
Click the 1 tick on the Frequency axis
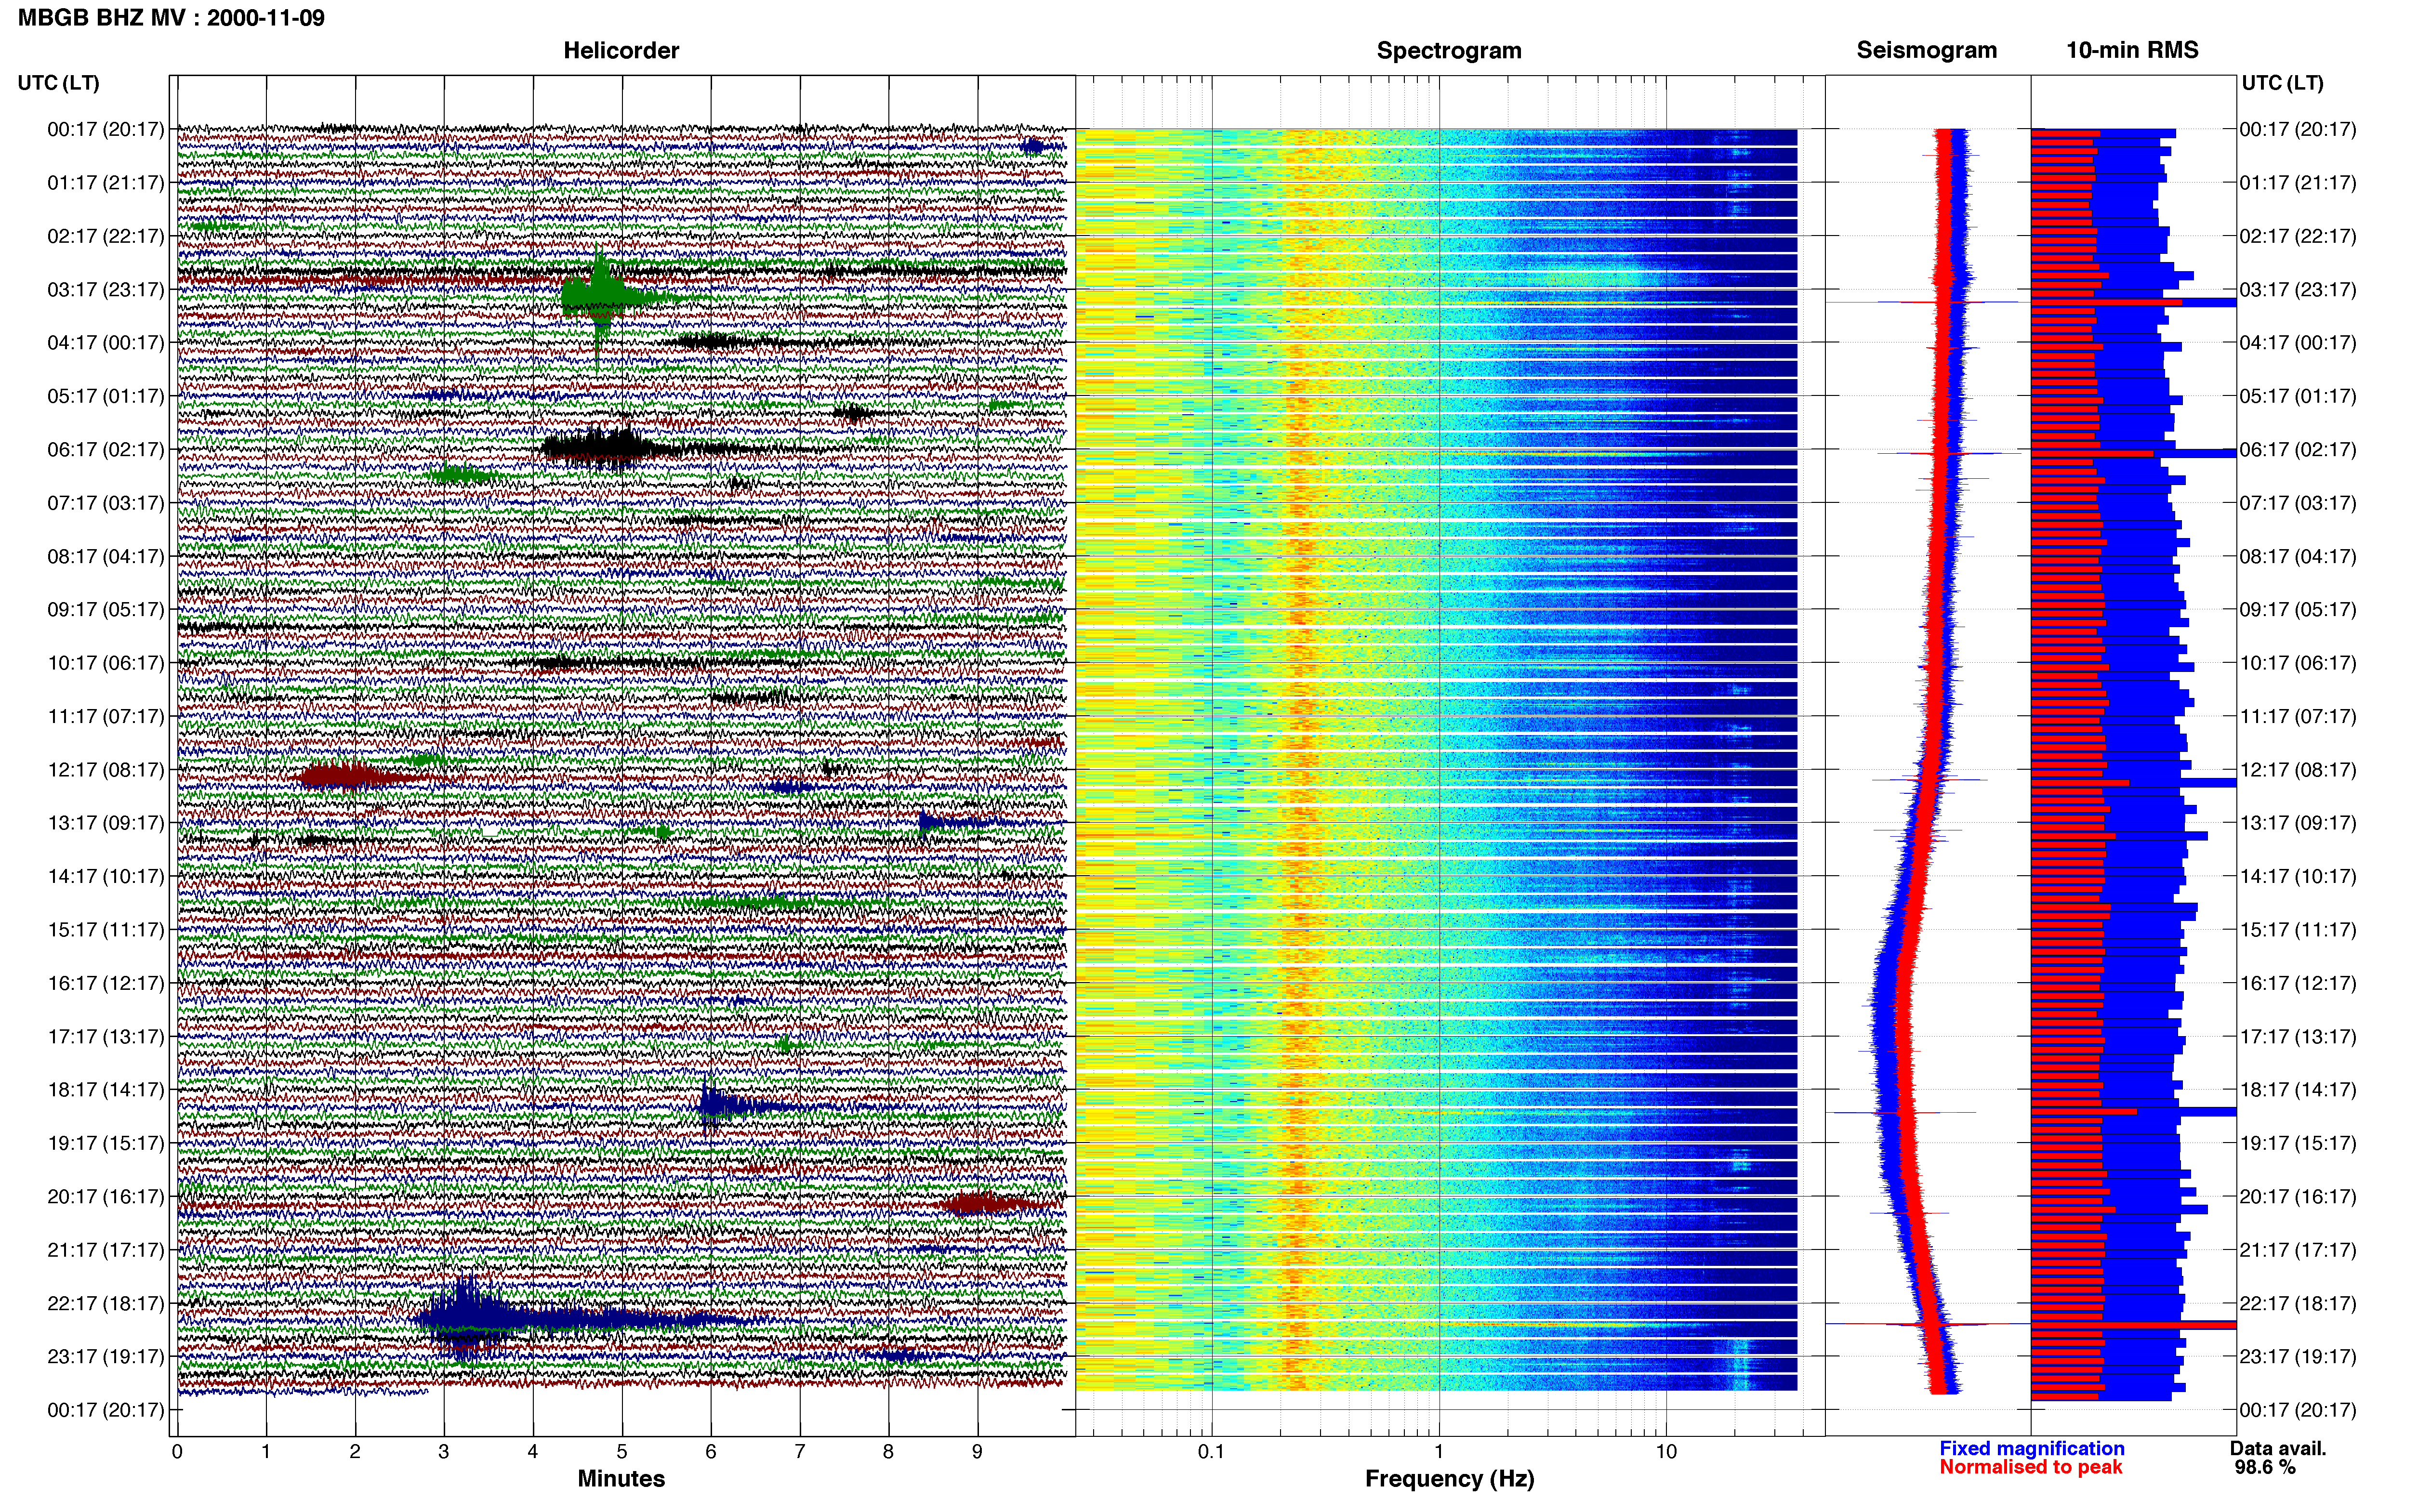click(1439, 1452)
